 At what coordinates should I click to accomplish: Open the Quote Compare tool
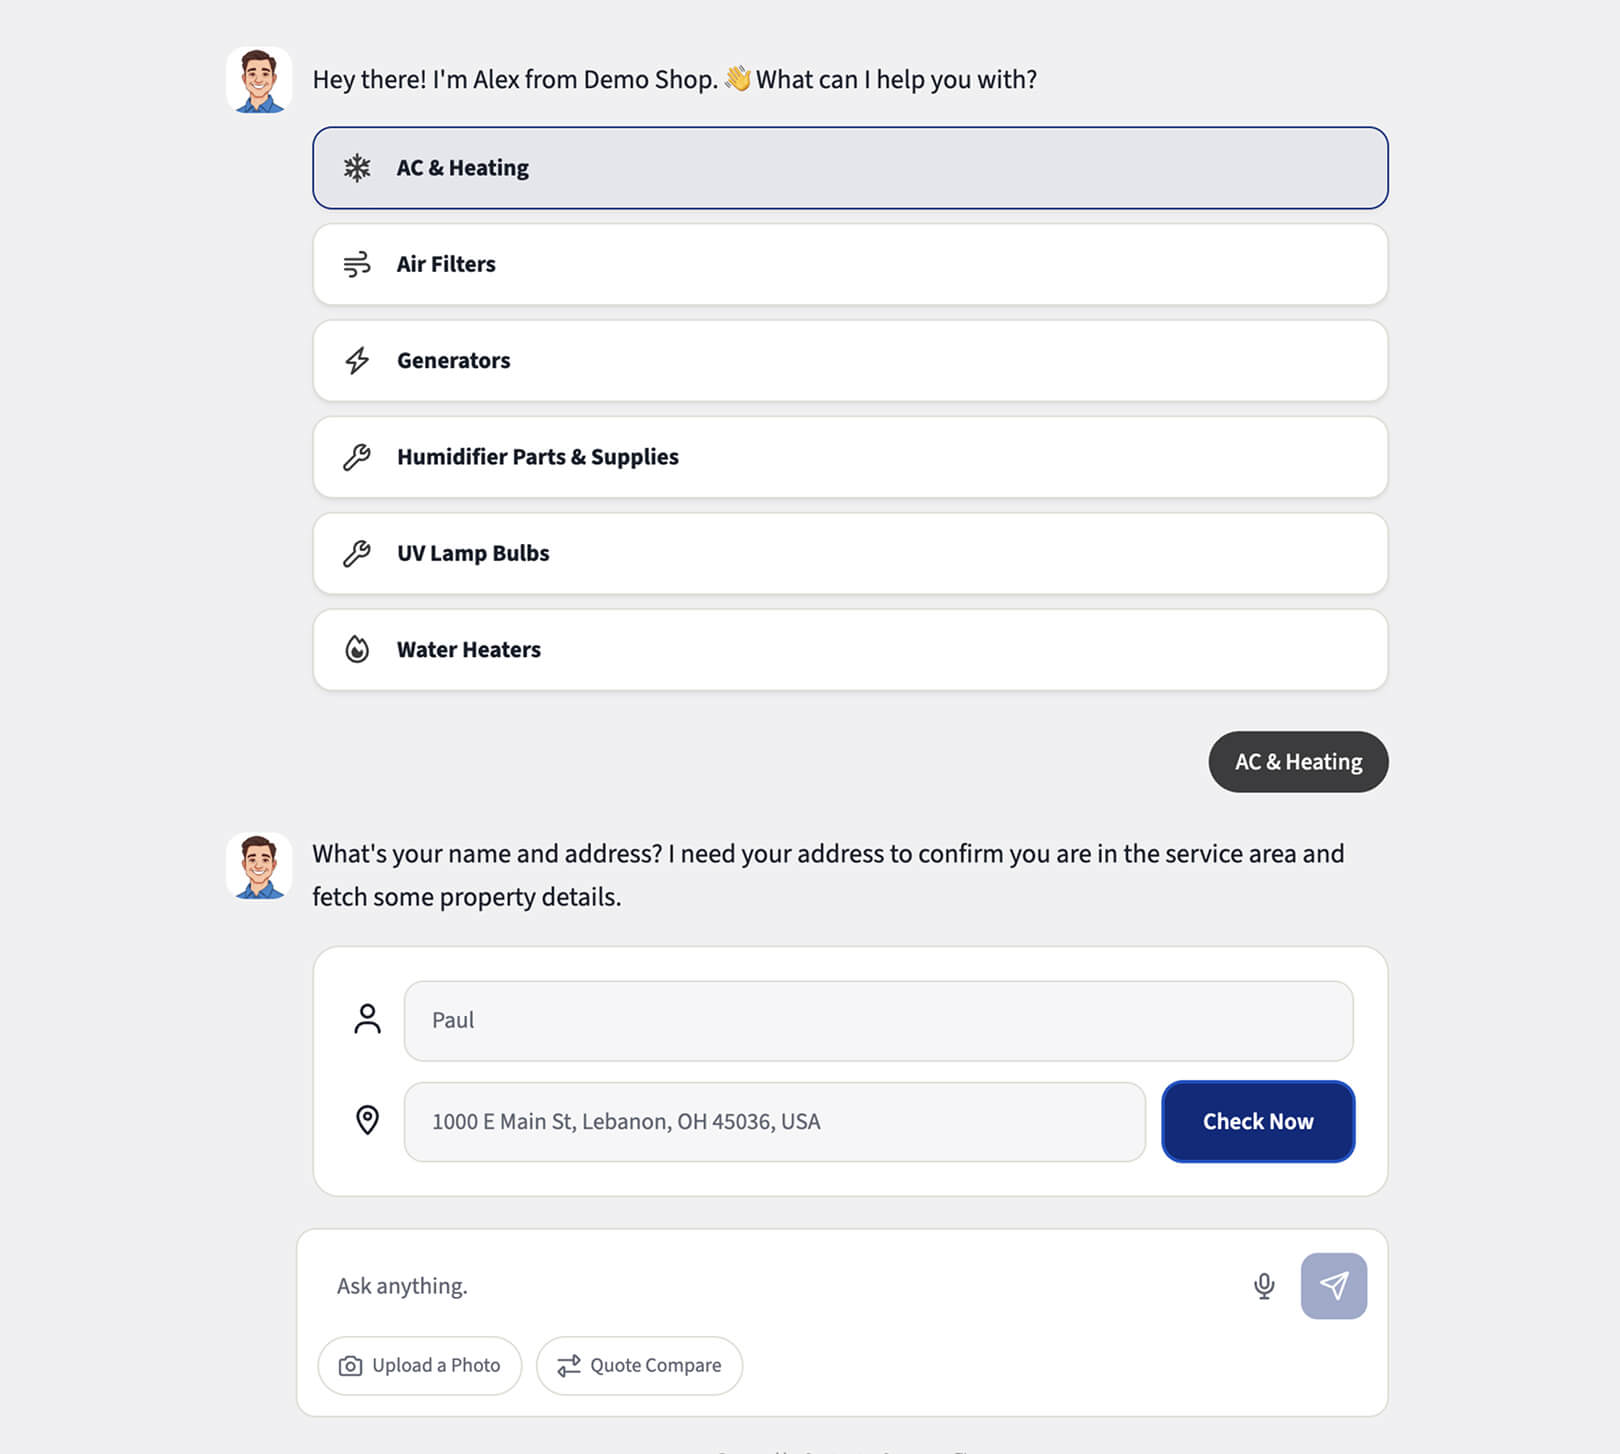point(640,1366)
